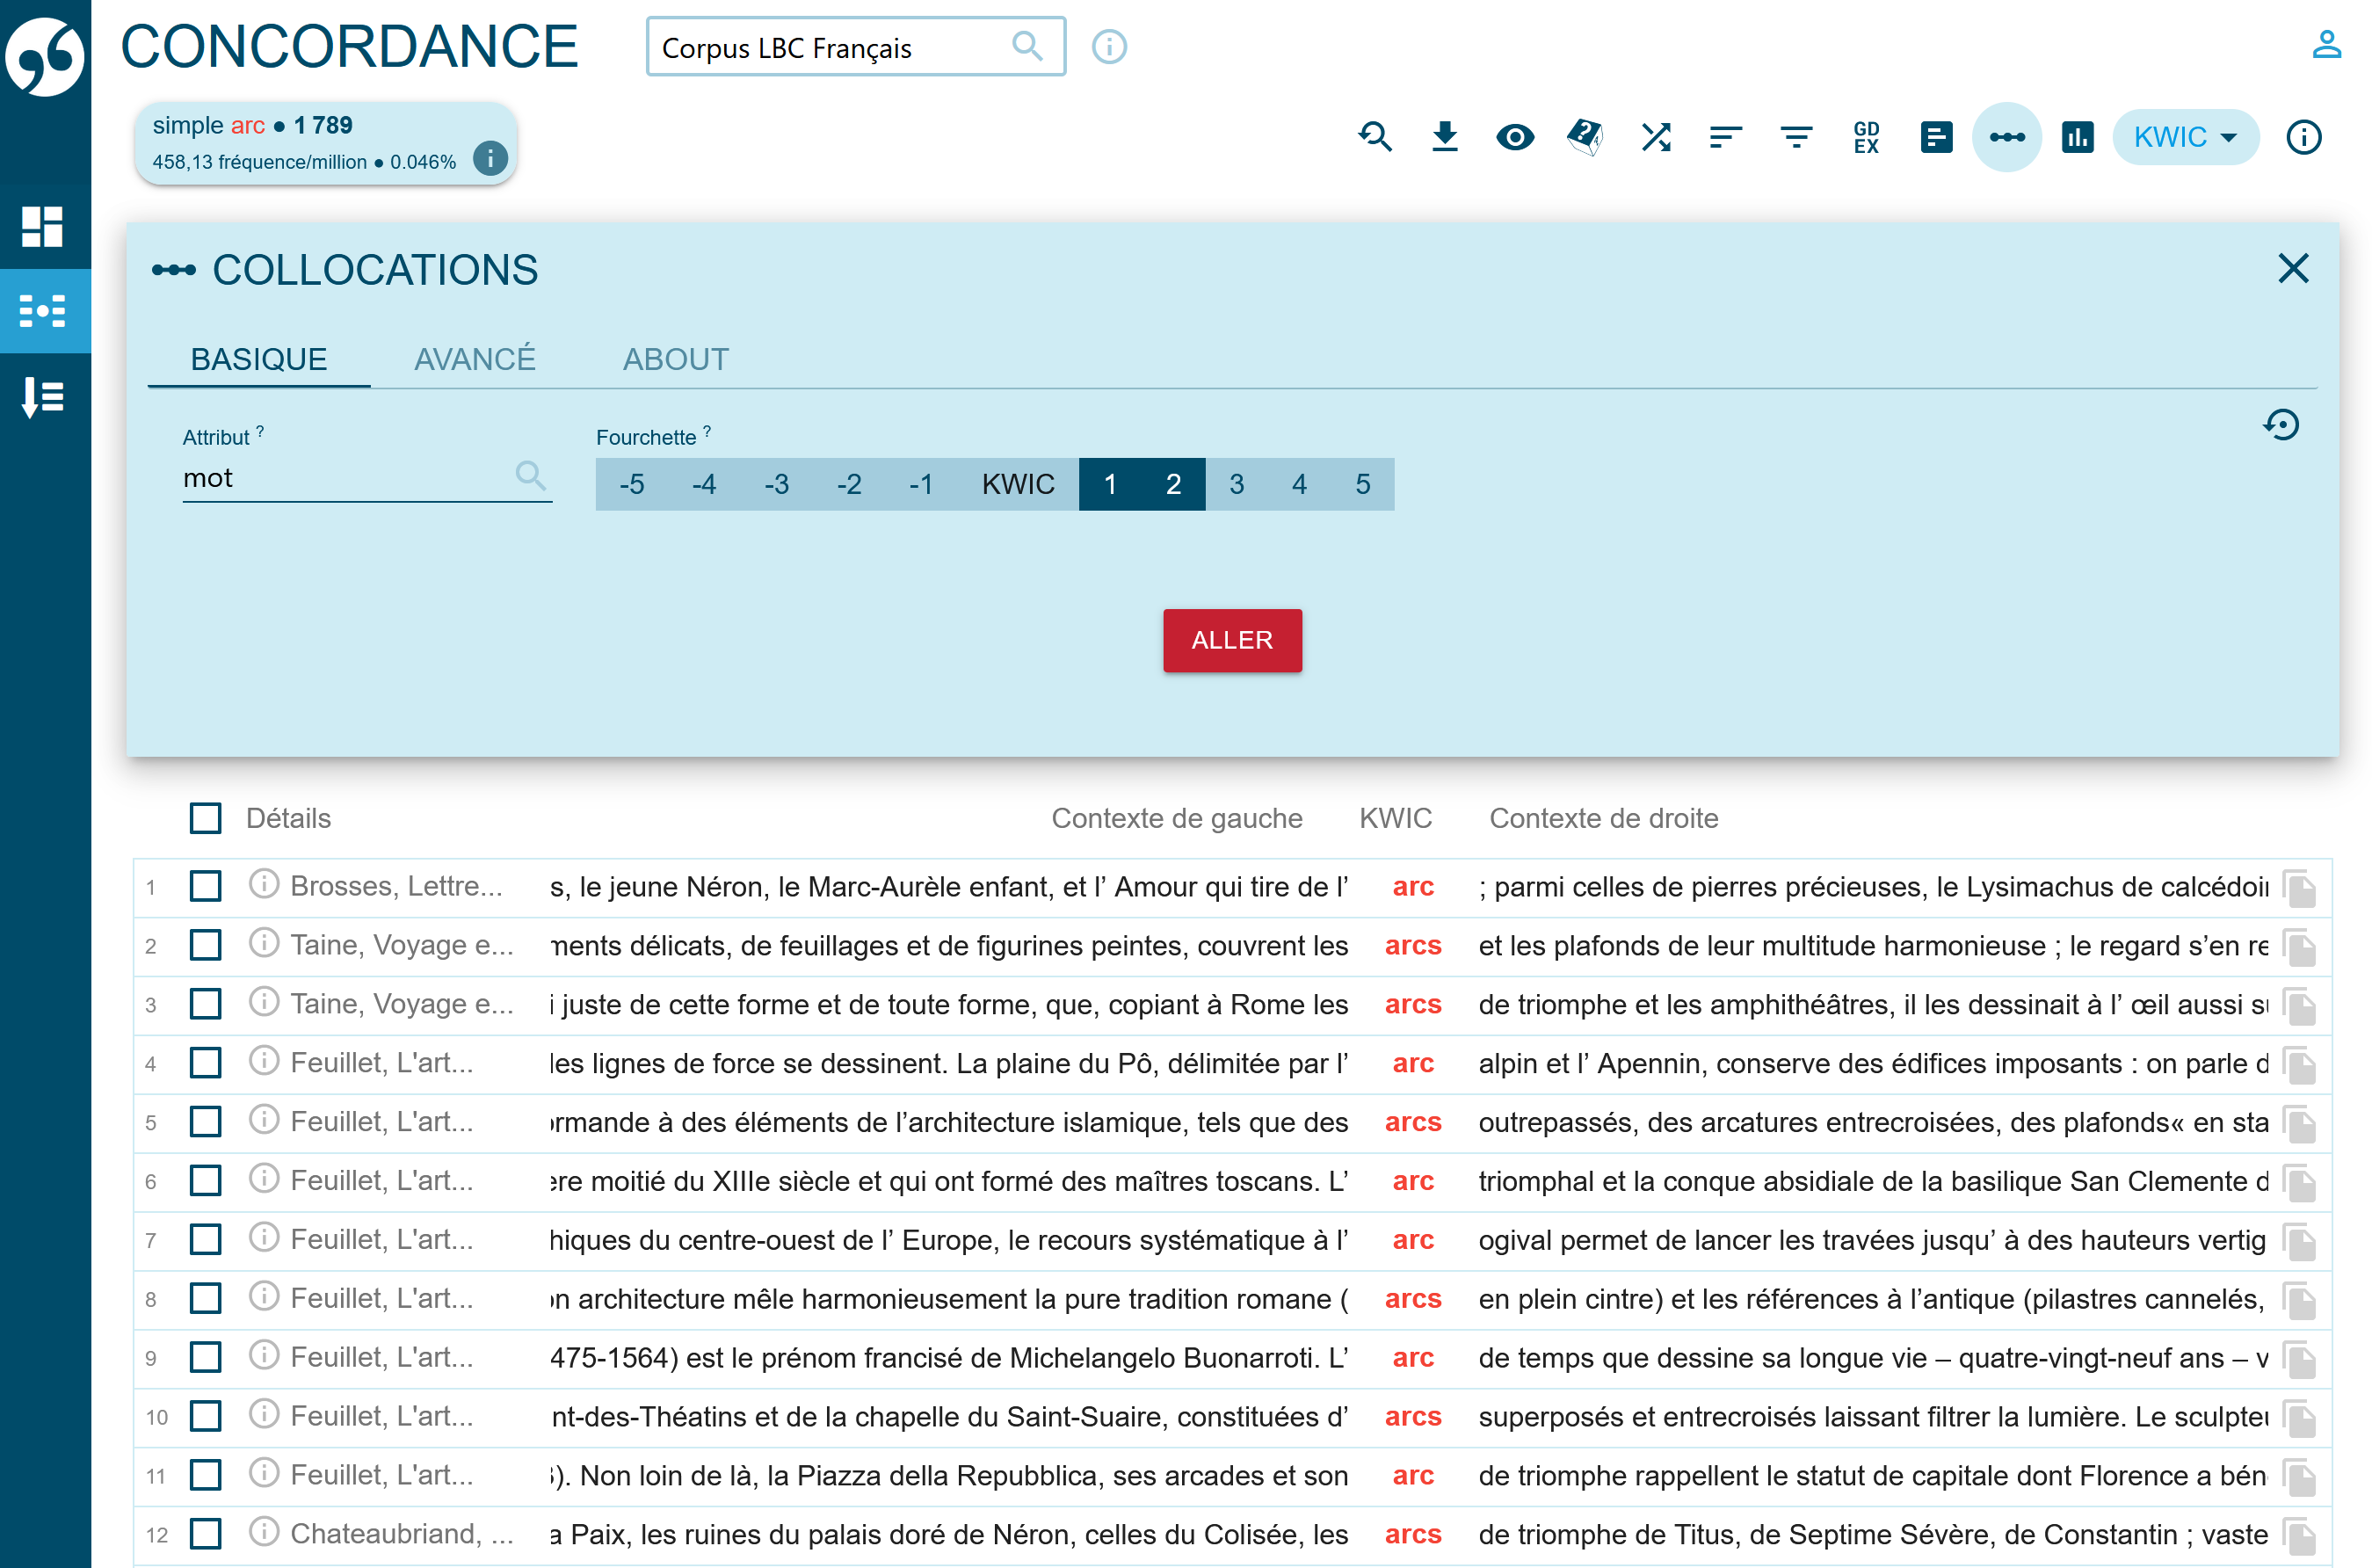
Task: Open the filter lines icon
Action: [1796, 137]
